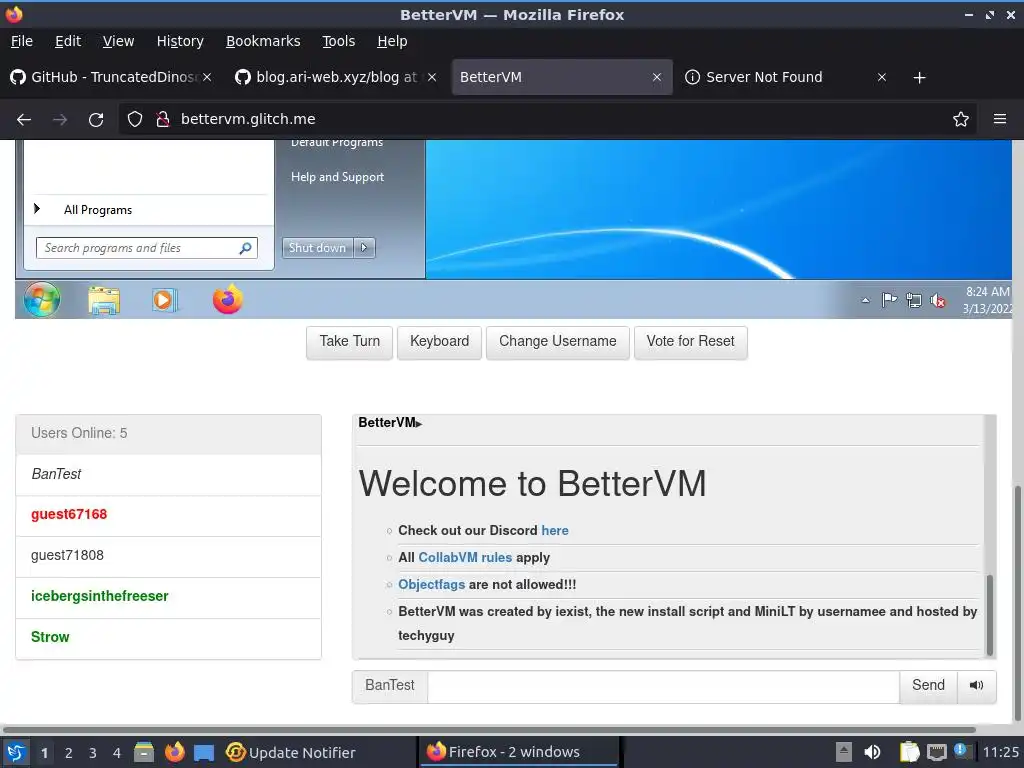The height and width of the screenshot is (768, 1024).
Task: Open the View menu
Action: click(x=118, y=41)
